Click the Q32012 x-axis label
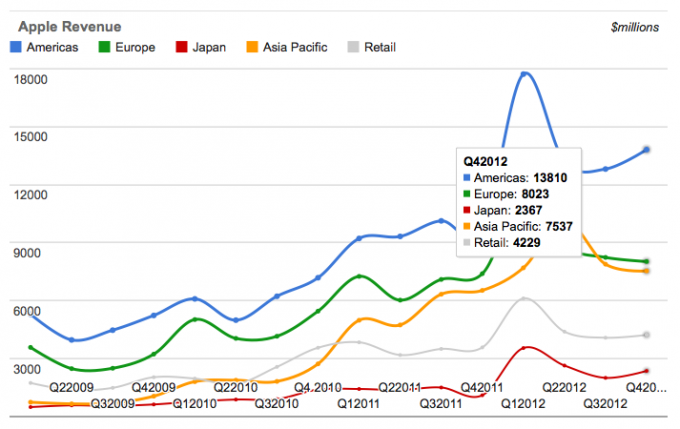The height and width of the screenshot is (429, 680). pos(605,404)
